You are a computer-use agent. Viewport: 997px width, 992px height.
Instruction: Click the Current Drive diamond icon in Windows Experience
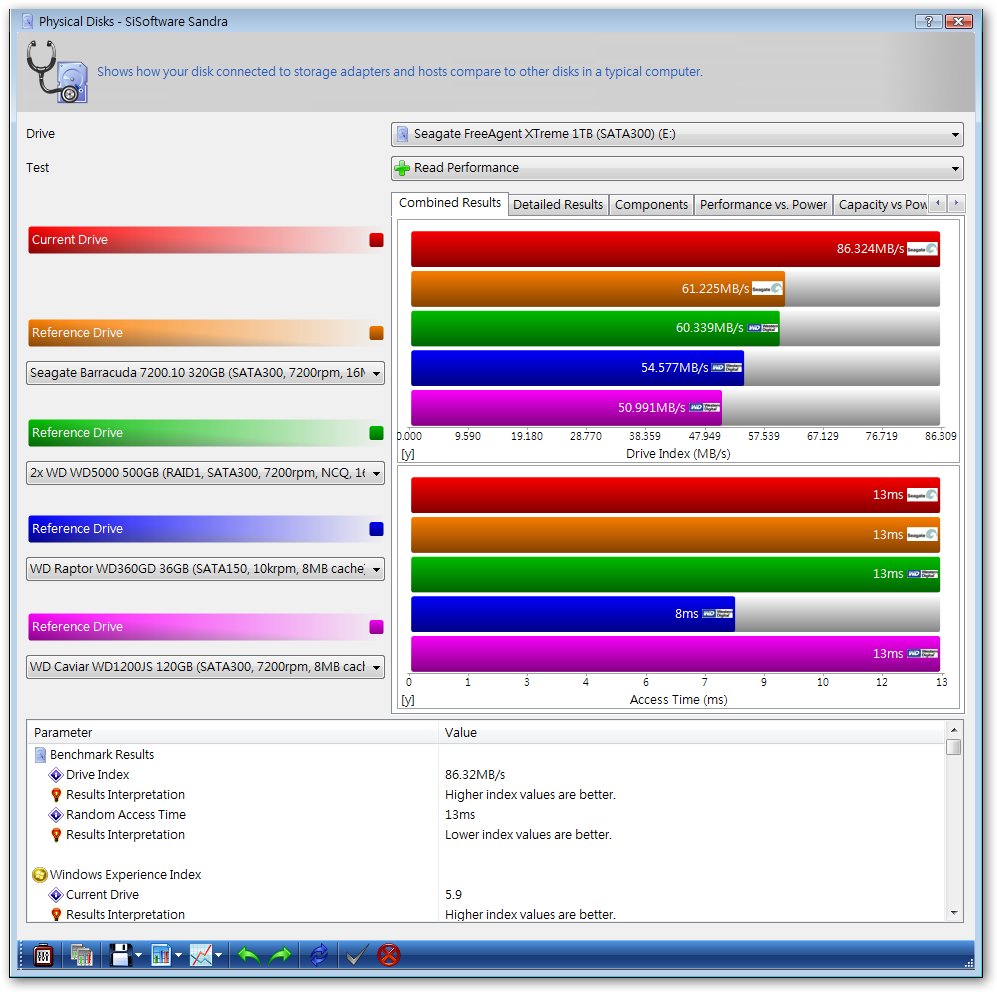[56, 895]
